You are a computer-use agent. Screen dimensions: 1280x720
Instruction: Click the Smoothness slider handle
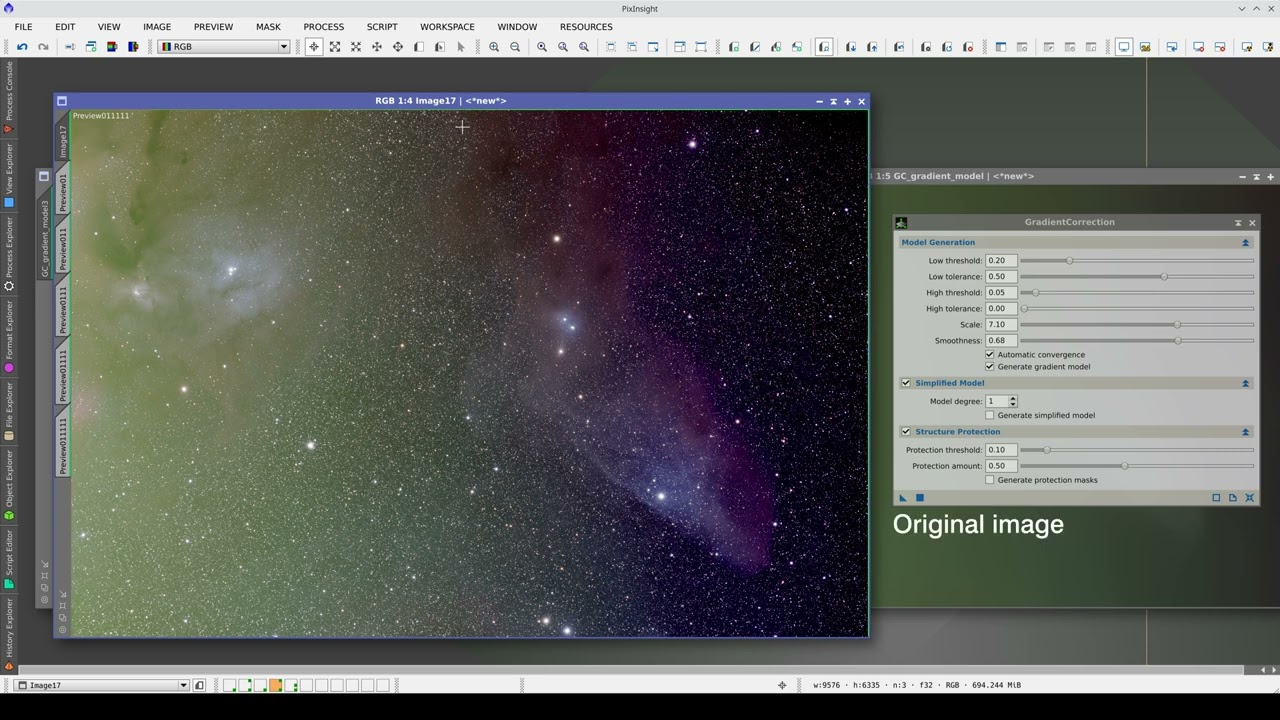[1177, 341]
